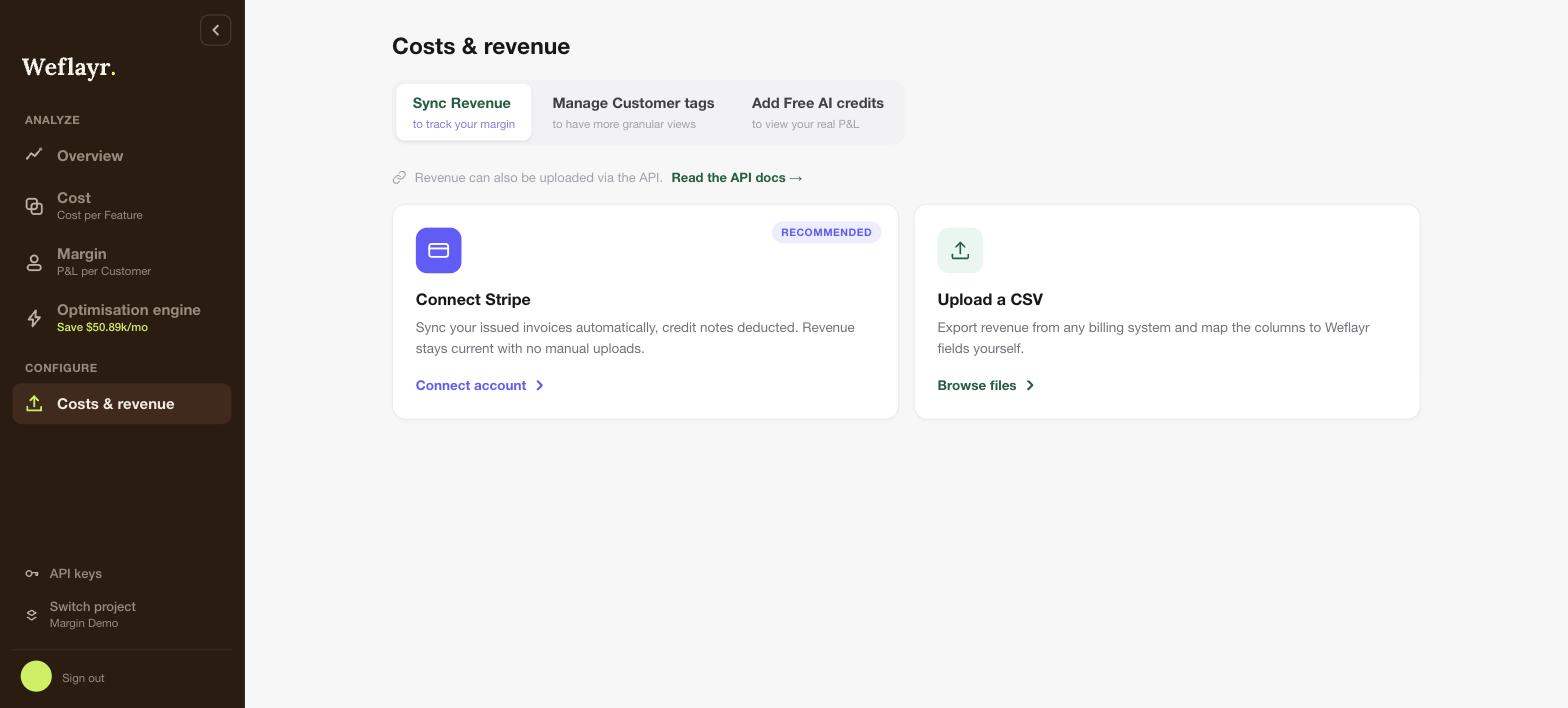
Task: Click the API keys key icon
Action: pos(32,574)
